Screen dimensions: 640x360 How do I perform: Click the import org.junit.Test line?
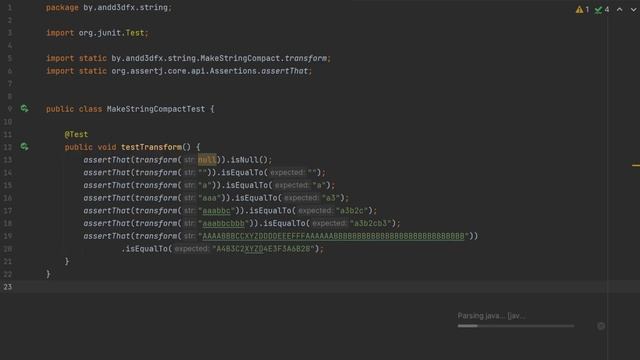(x=97, y=33)
